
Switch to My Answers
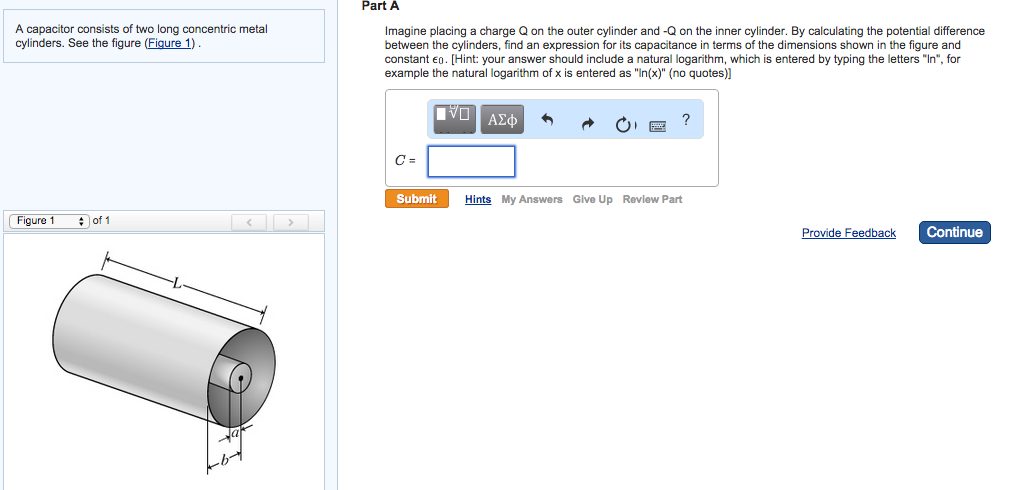tap(531, 200)
